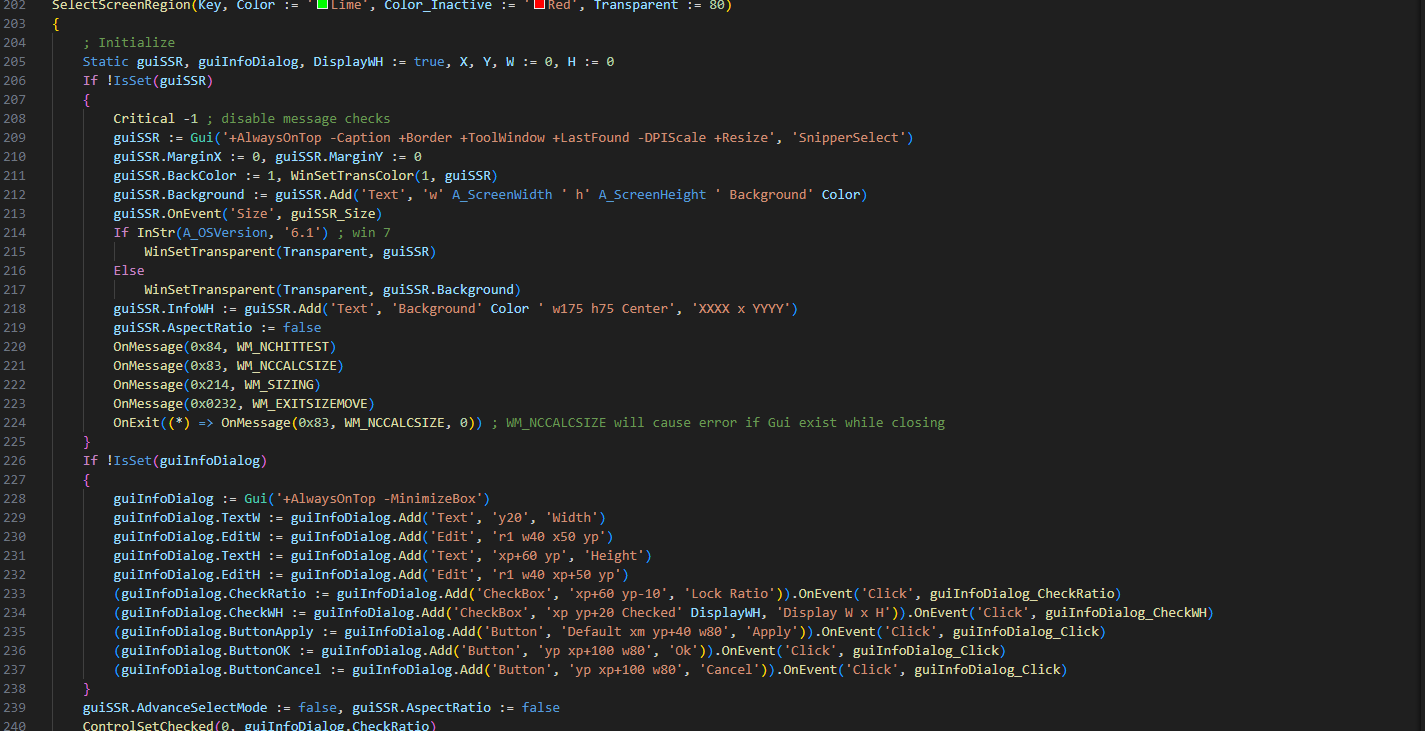Image resolution: width=1425 pixels, height=731 pixels.
Task: Click line number 203 in the gutter
Action: [14, 24]
